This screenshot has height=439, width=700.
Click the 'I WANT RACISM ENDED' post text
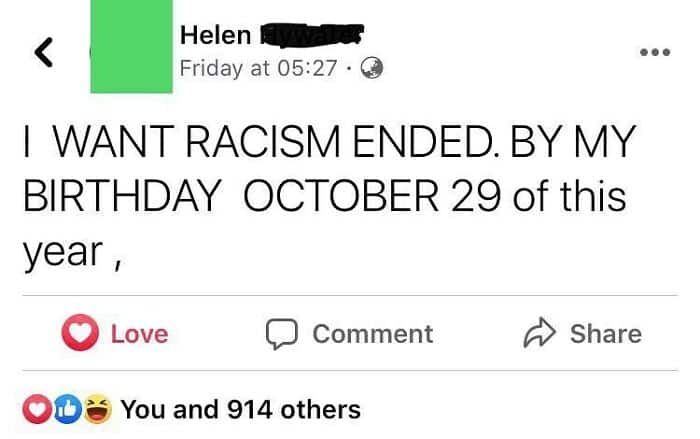point(259,141)
